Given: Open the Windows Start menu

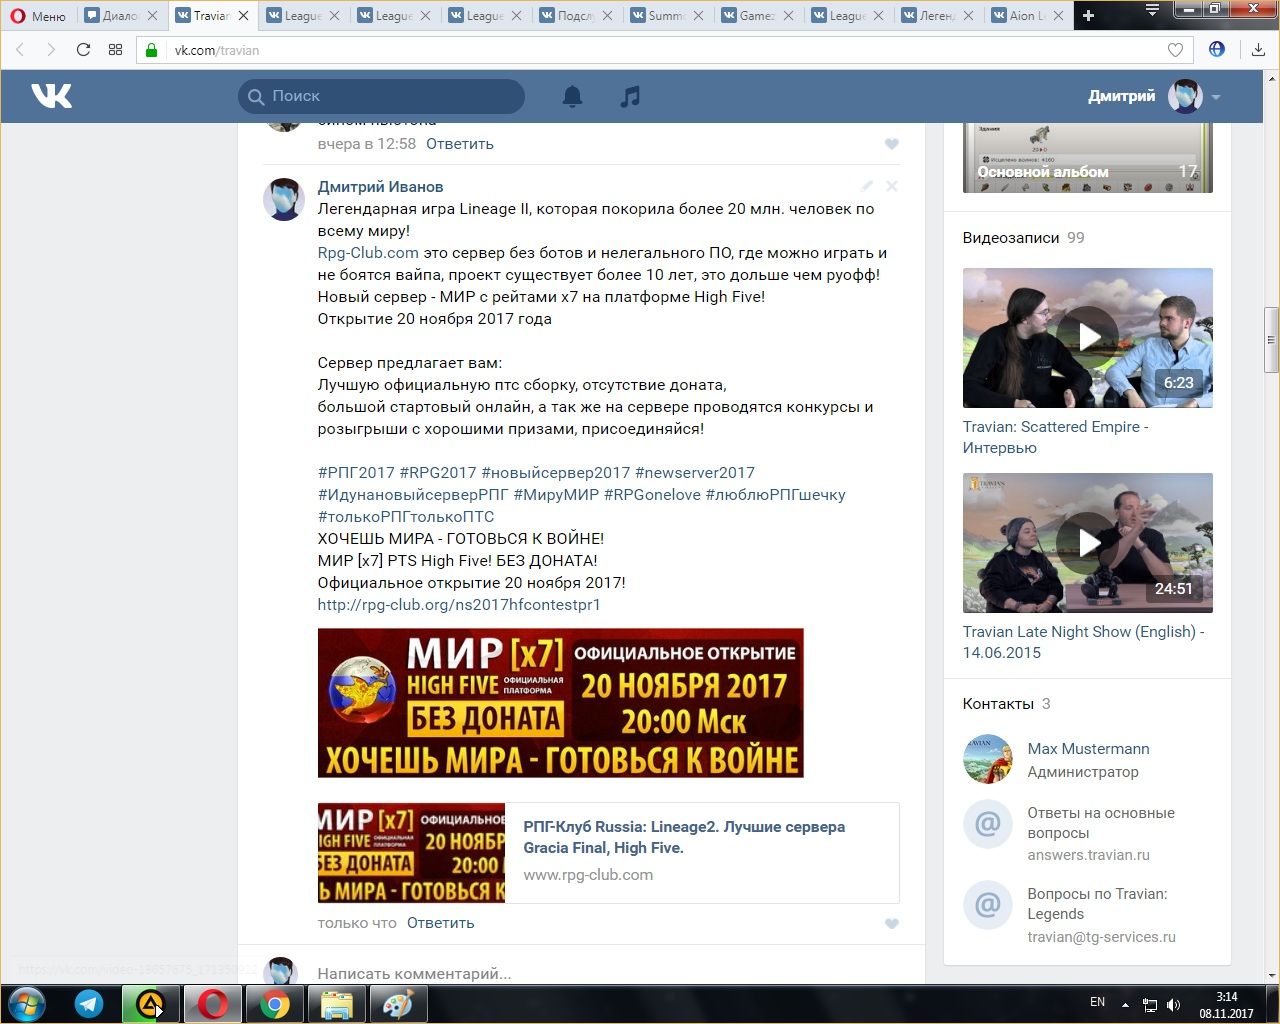Looking at the screenshot, I should (25, 1003).
